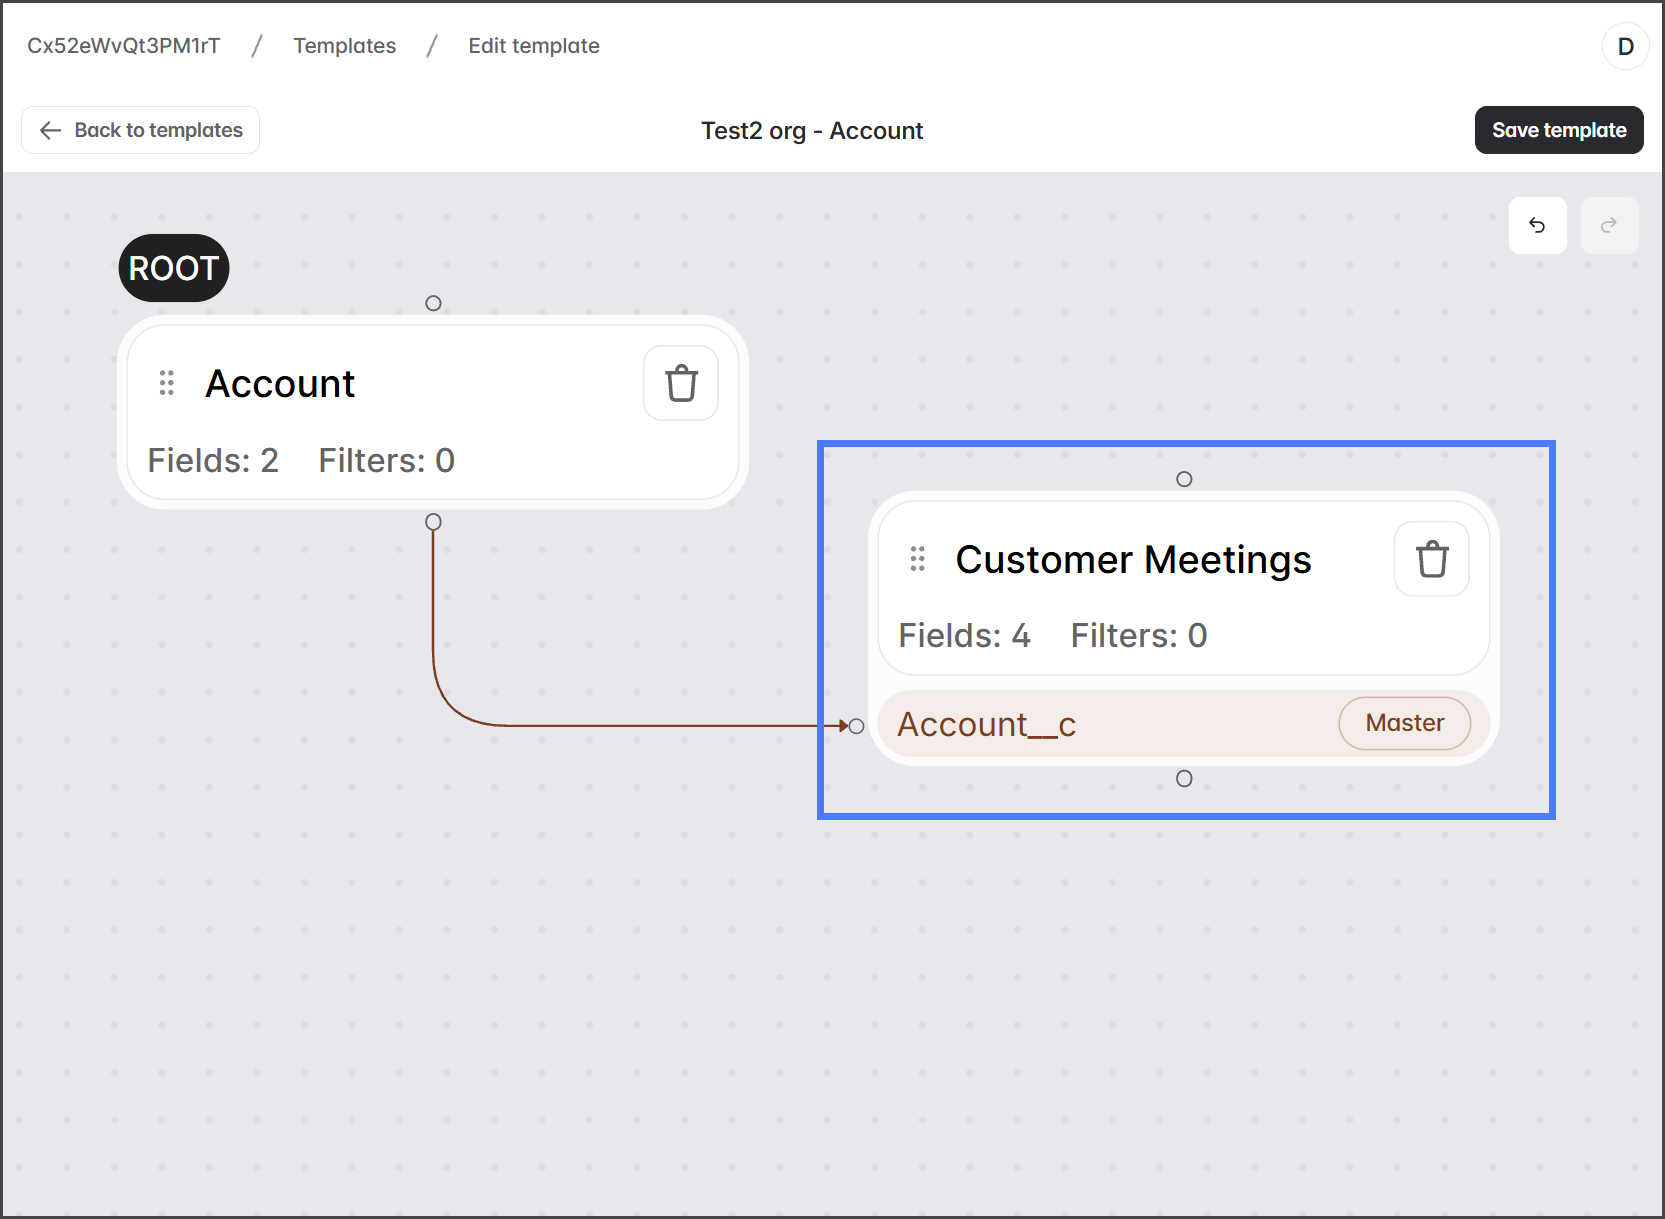Screen dimensions: 1665x1219
Task: Grab the Customer Meetings drag handle
Action: 917,559
